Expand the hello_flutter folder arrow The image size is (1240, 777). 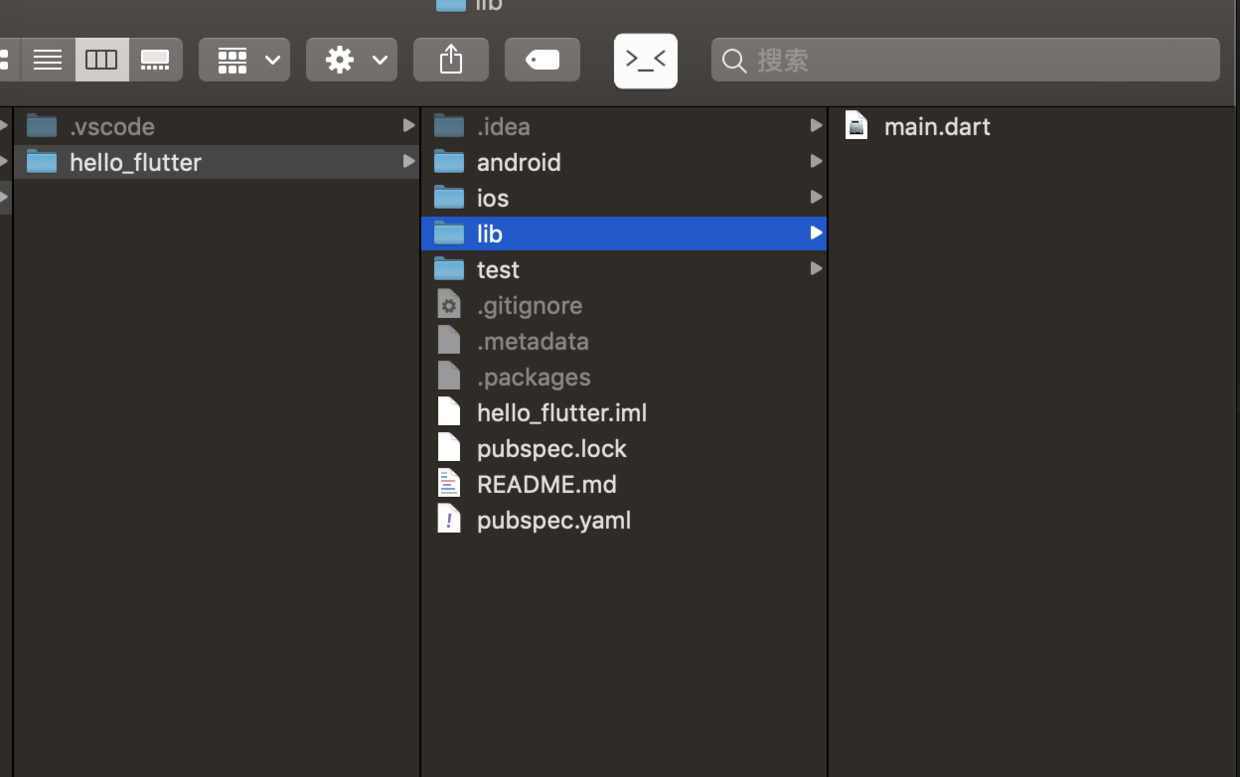pos(408,161)
